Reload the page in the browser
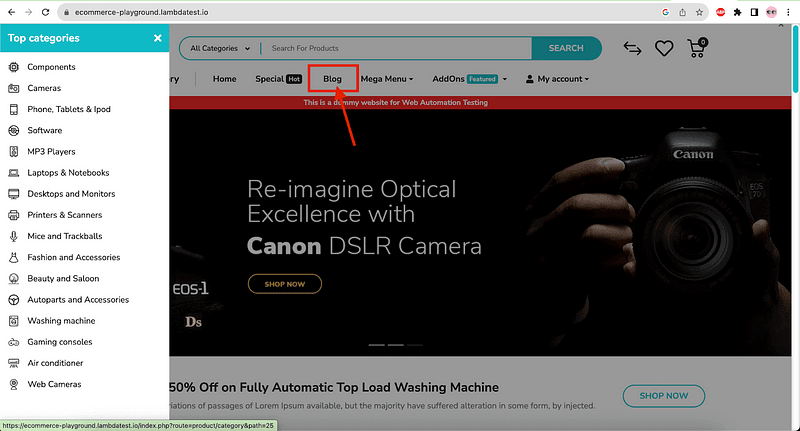 click(45, 12)
